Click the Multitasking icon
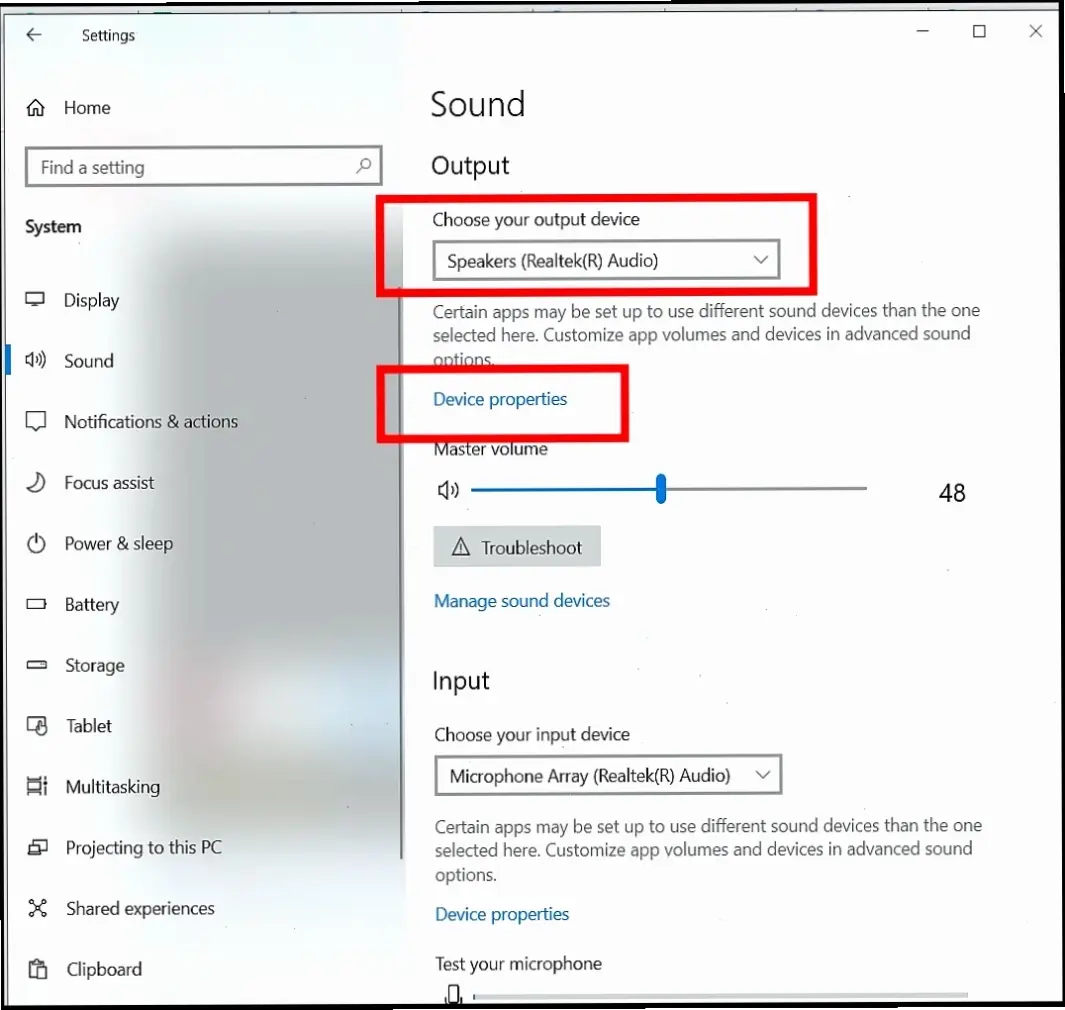Image resolution: width=1065 pixels, height=1010 pixels. tap(37, 786)
